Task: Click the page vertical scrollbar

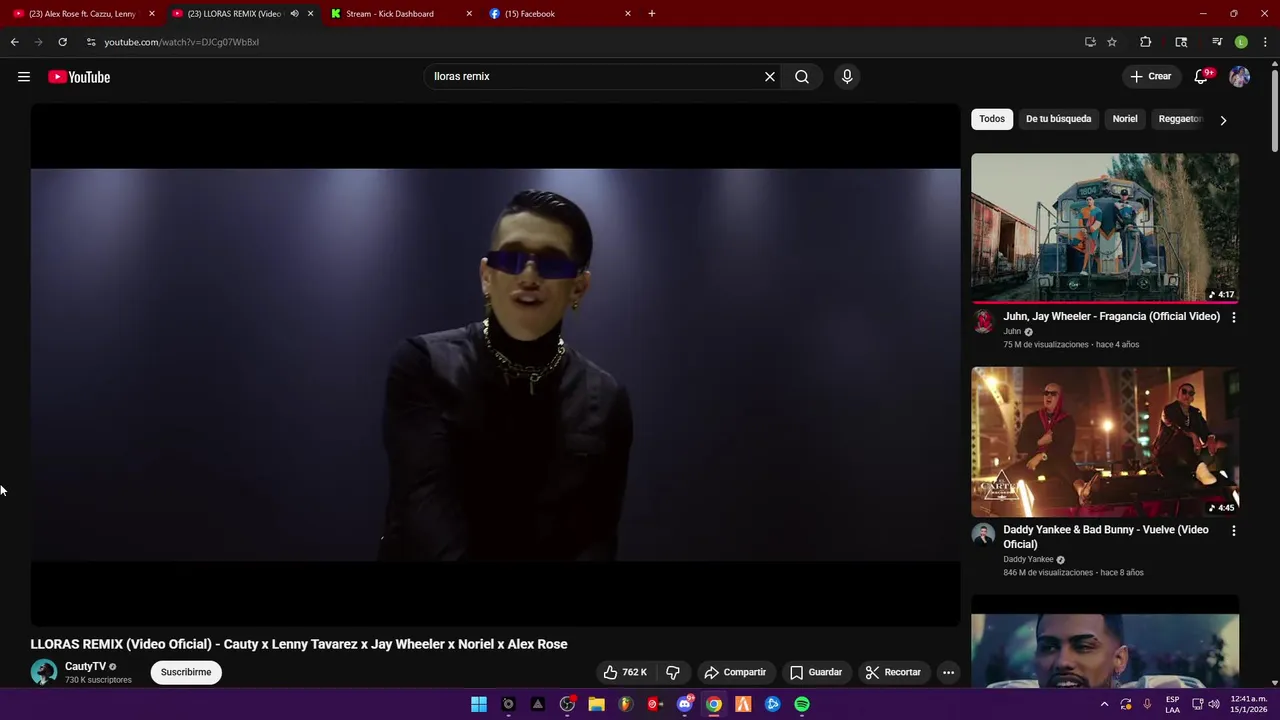Action: pos(1274,110)
